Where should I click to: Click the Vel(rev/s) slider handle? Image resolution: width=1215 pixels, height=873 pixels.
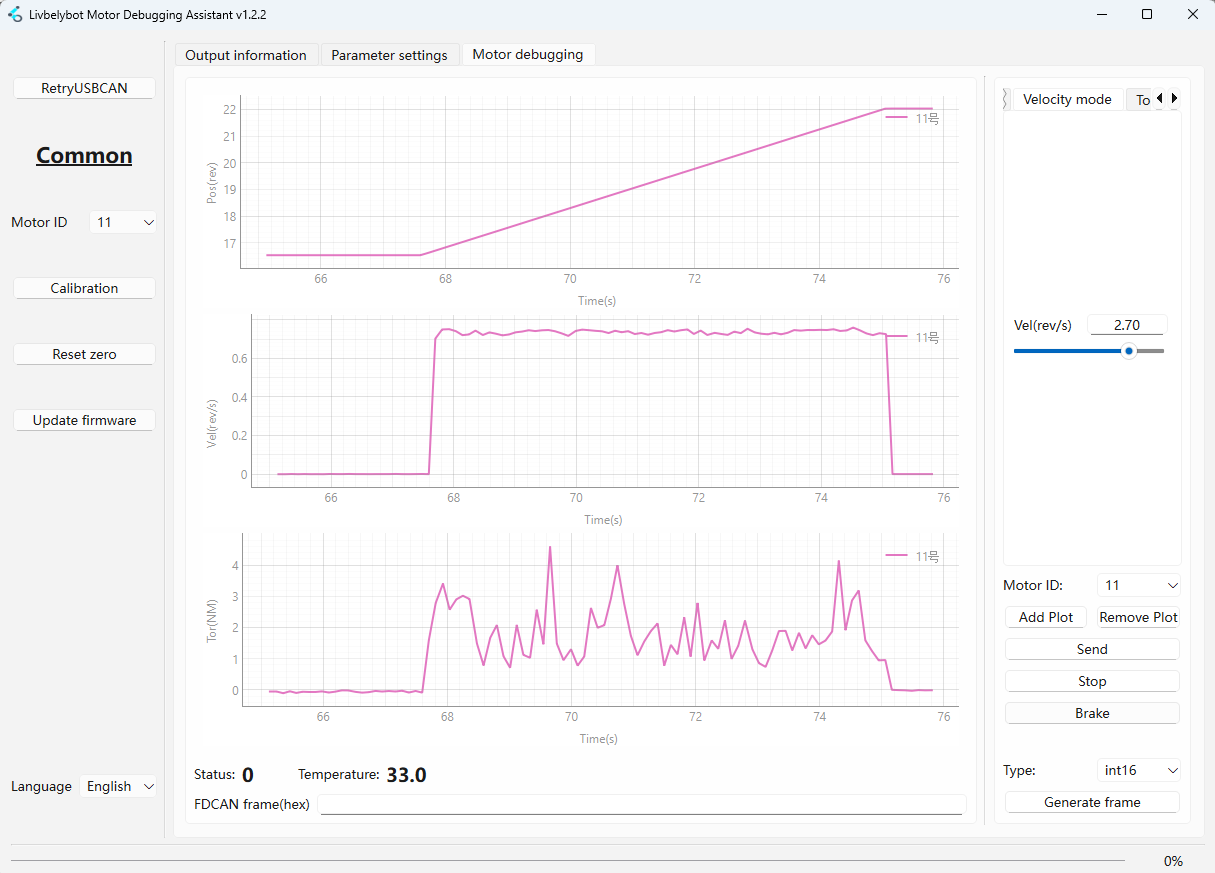(1129, 351)
